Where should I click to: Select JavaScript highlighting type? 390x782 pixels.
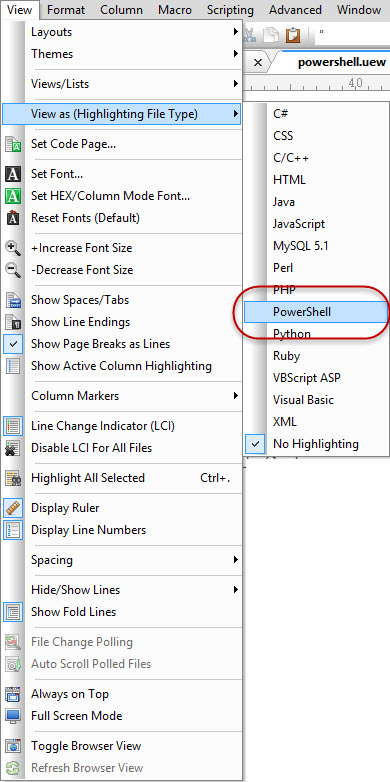point(316,223)
